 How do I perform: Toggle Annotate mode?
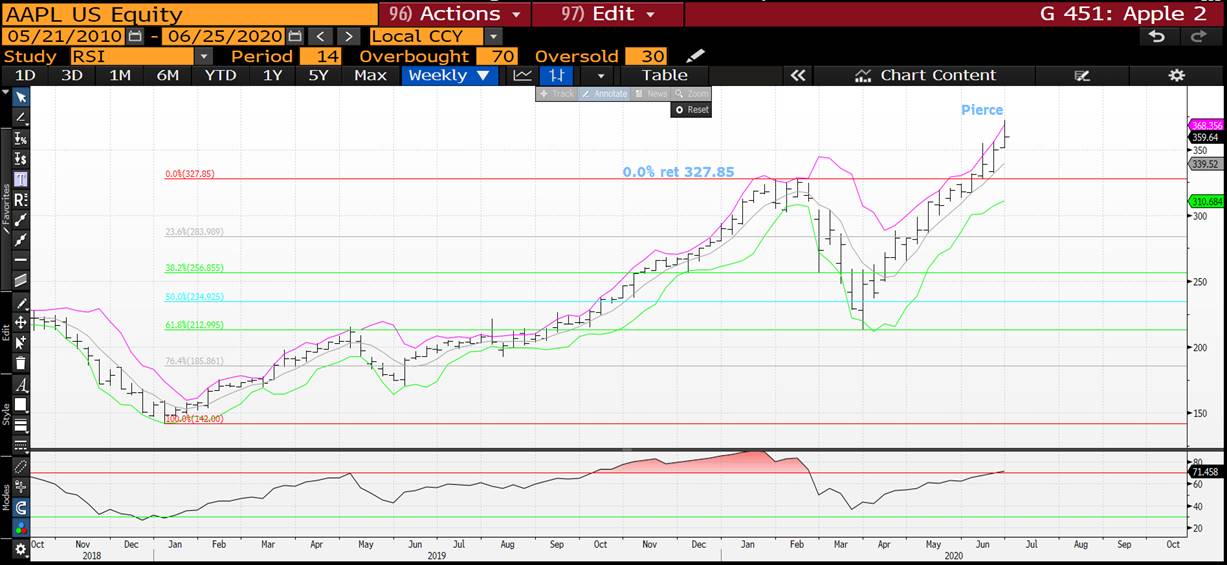pyautogui.click(x=603, y=93)
